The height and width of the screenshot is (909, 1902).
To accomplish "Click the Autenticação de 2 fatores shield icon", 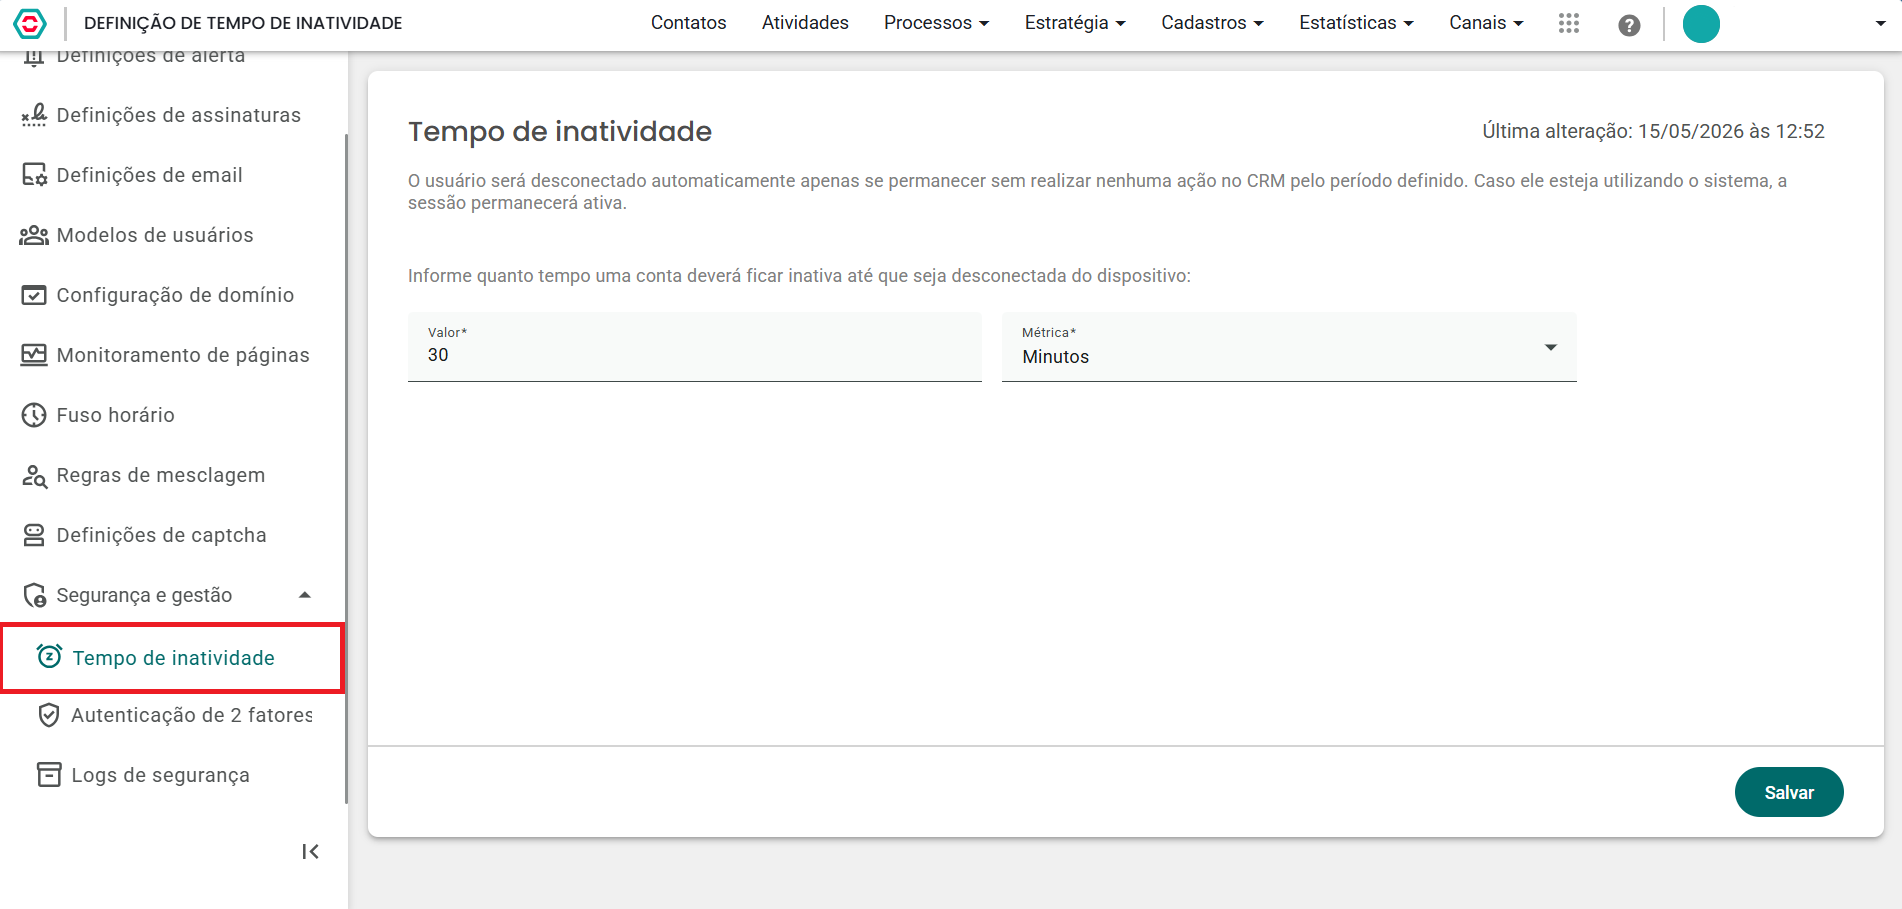I will click(49, 715).
